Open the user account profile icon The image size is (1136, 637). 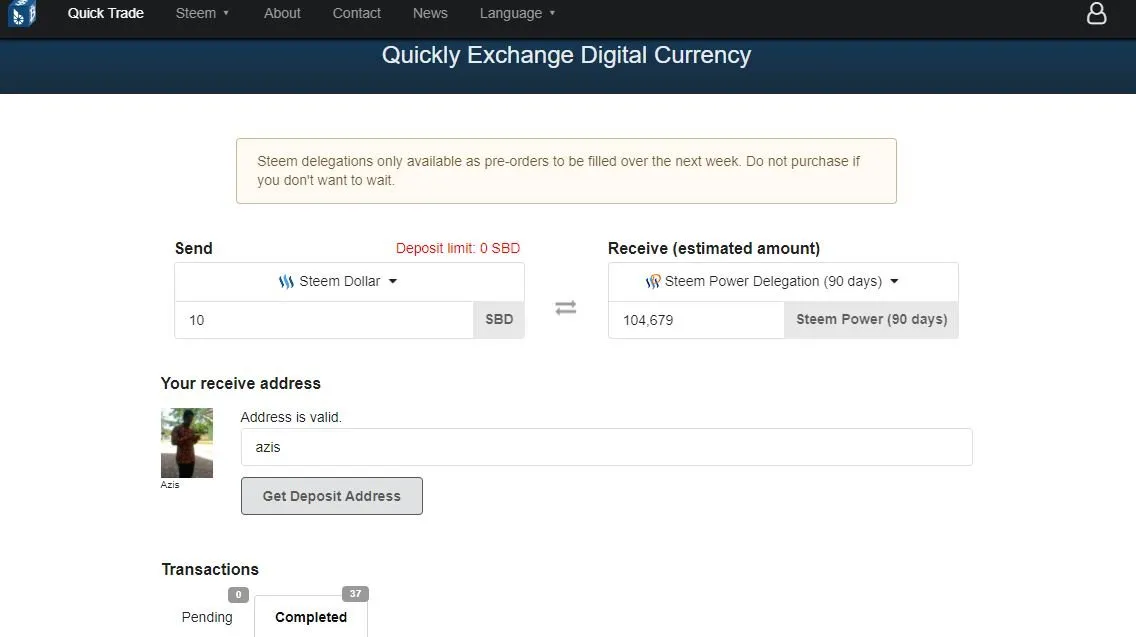[1096, 13]
